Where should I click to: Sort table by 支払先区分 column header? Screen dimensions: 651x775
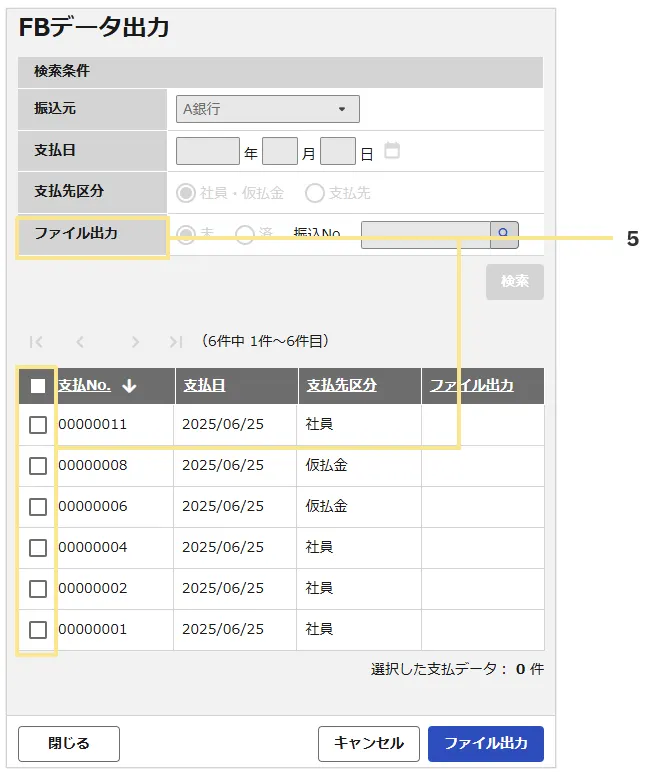[x=341, y=385]
